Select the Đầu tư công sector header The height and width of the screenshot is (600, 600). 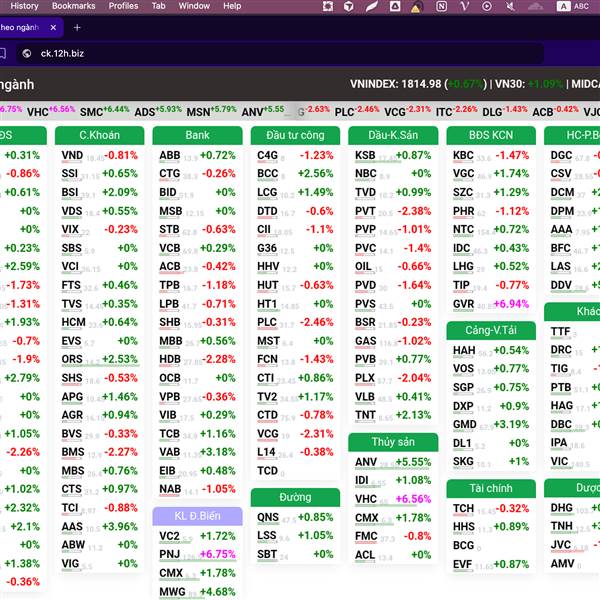point(295,135)
